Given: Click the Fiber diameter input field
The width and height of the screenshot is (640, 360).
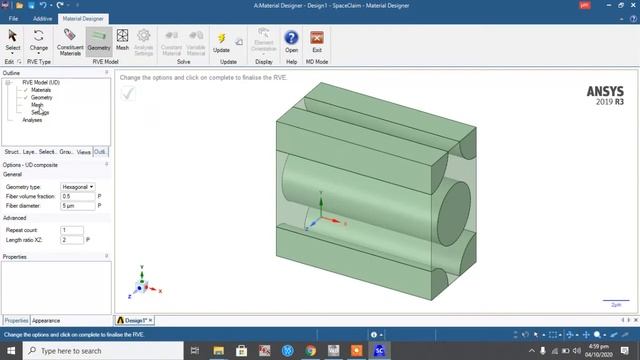Looking at the screenshot, I should (78, 206).
